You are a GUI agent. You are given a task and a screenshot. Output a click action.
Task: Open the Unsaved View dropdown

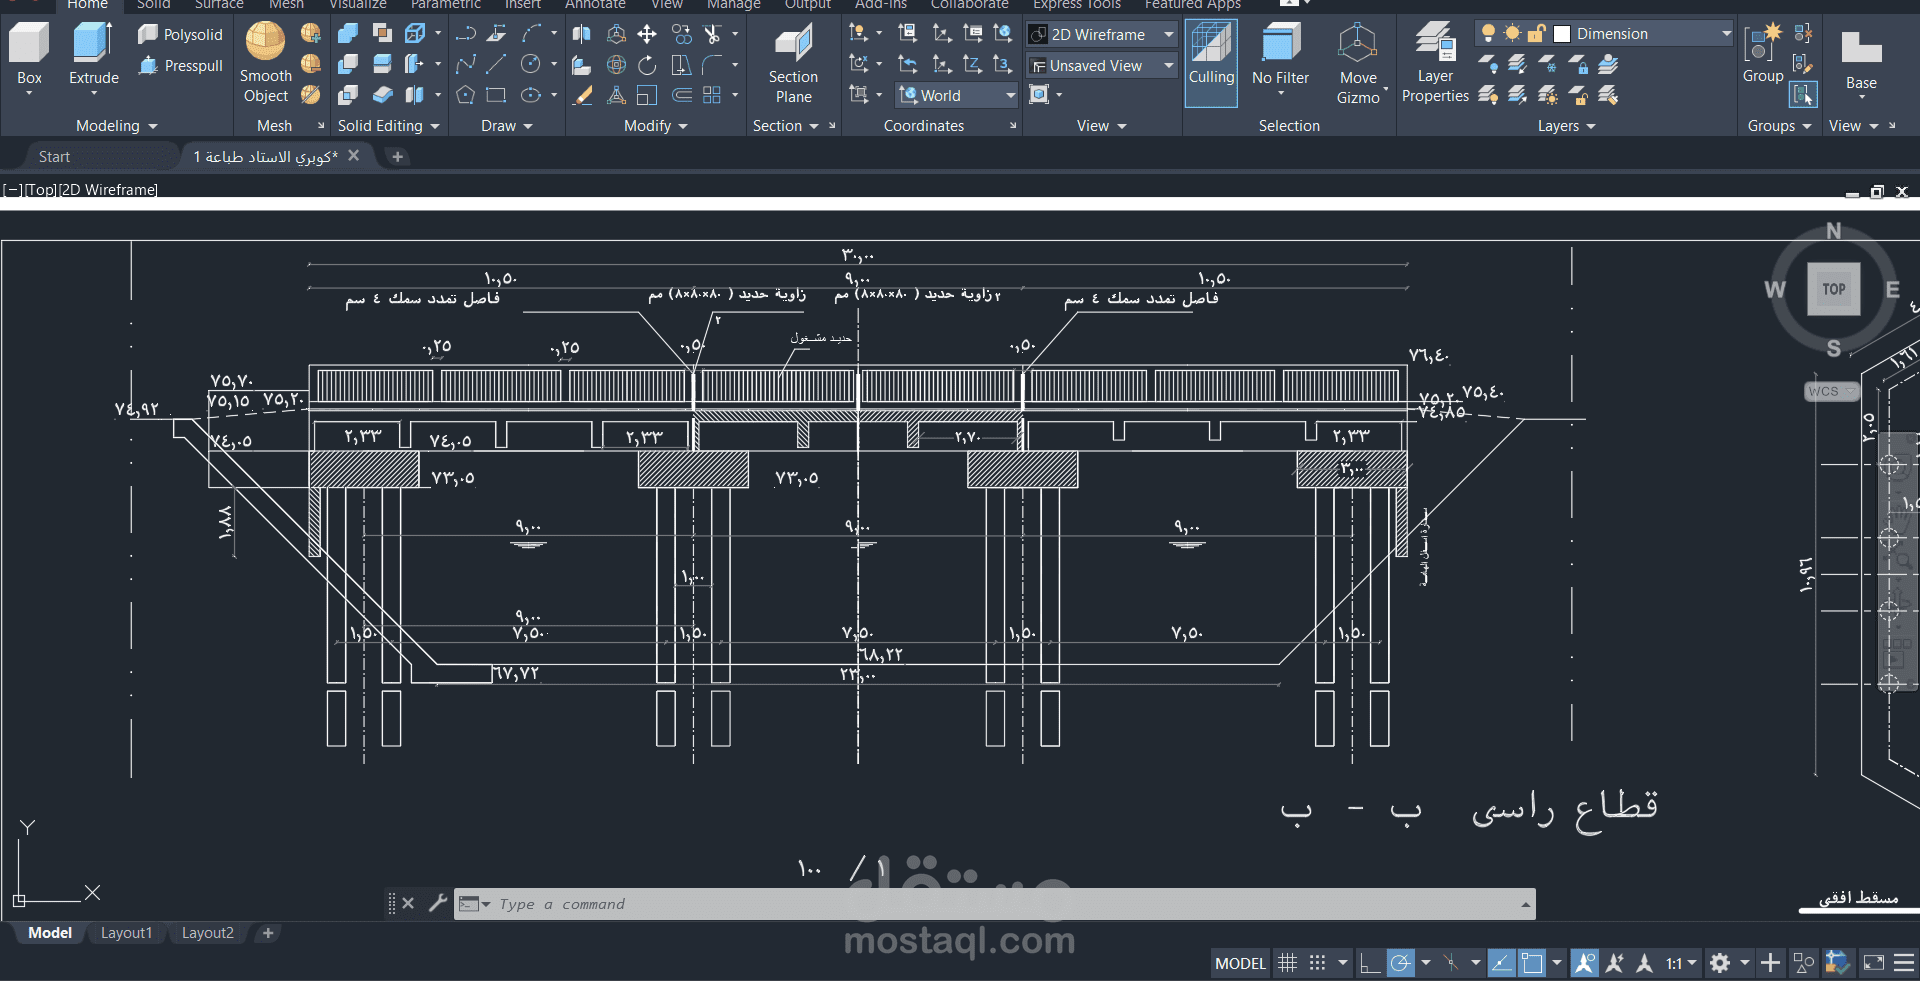coord(1102,66)
